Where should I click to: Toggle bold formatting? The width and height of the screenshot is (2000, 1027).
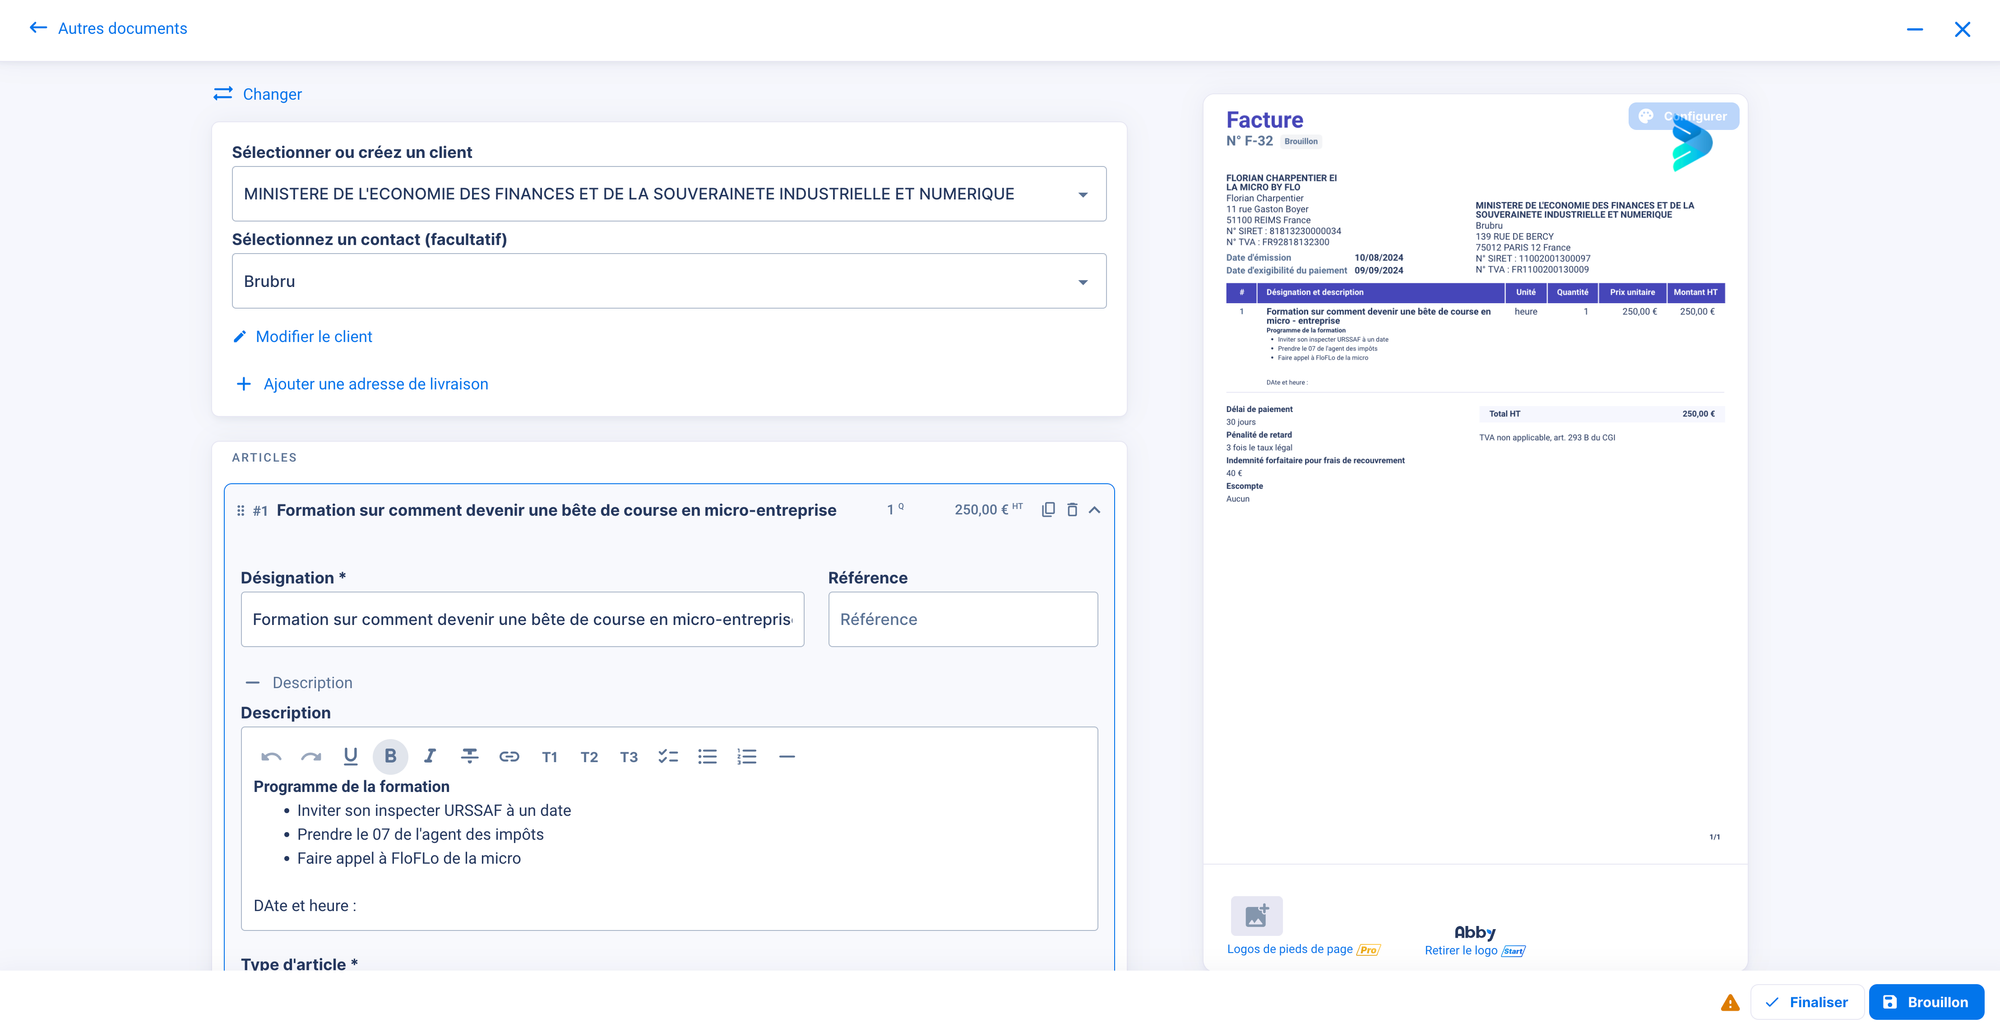(x=390, y=757)
